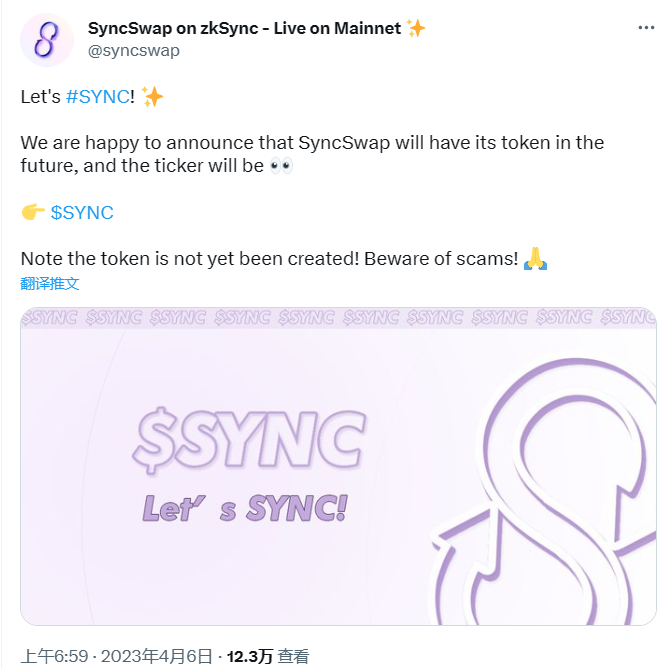Open the @syncswap handle link
Viewport: 669px width, 668px height.
[134, 51]
